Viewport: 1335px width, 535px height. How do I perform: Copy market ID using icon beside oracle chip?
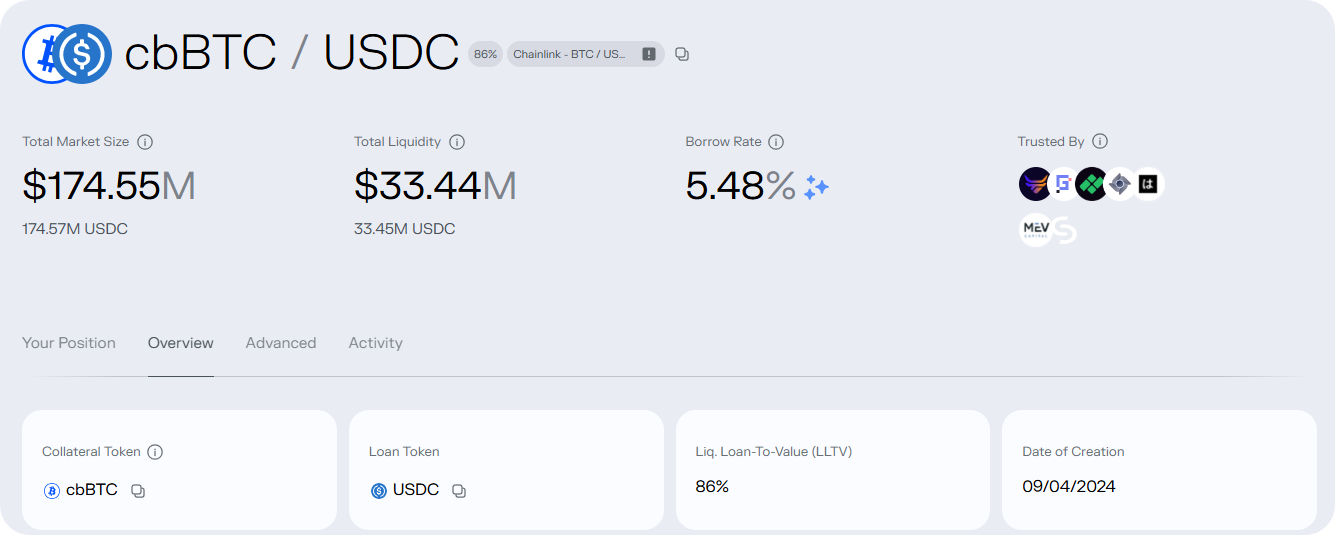tap(682, 54)
